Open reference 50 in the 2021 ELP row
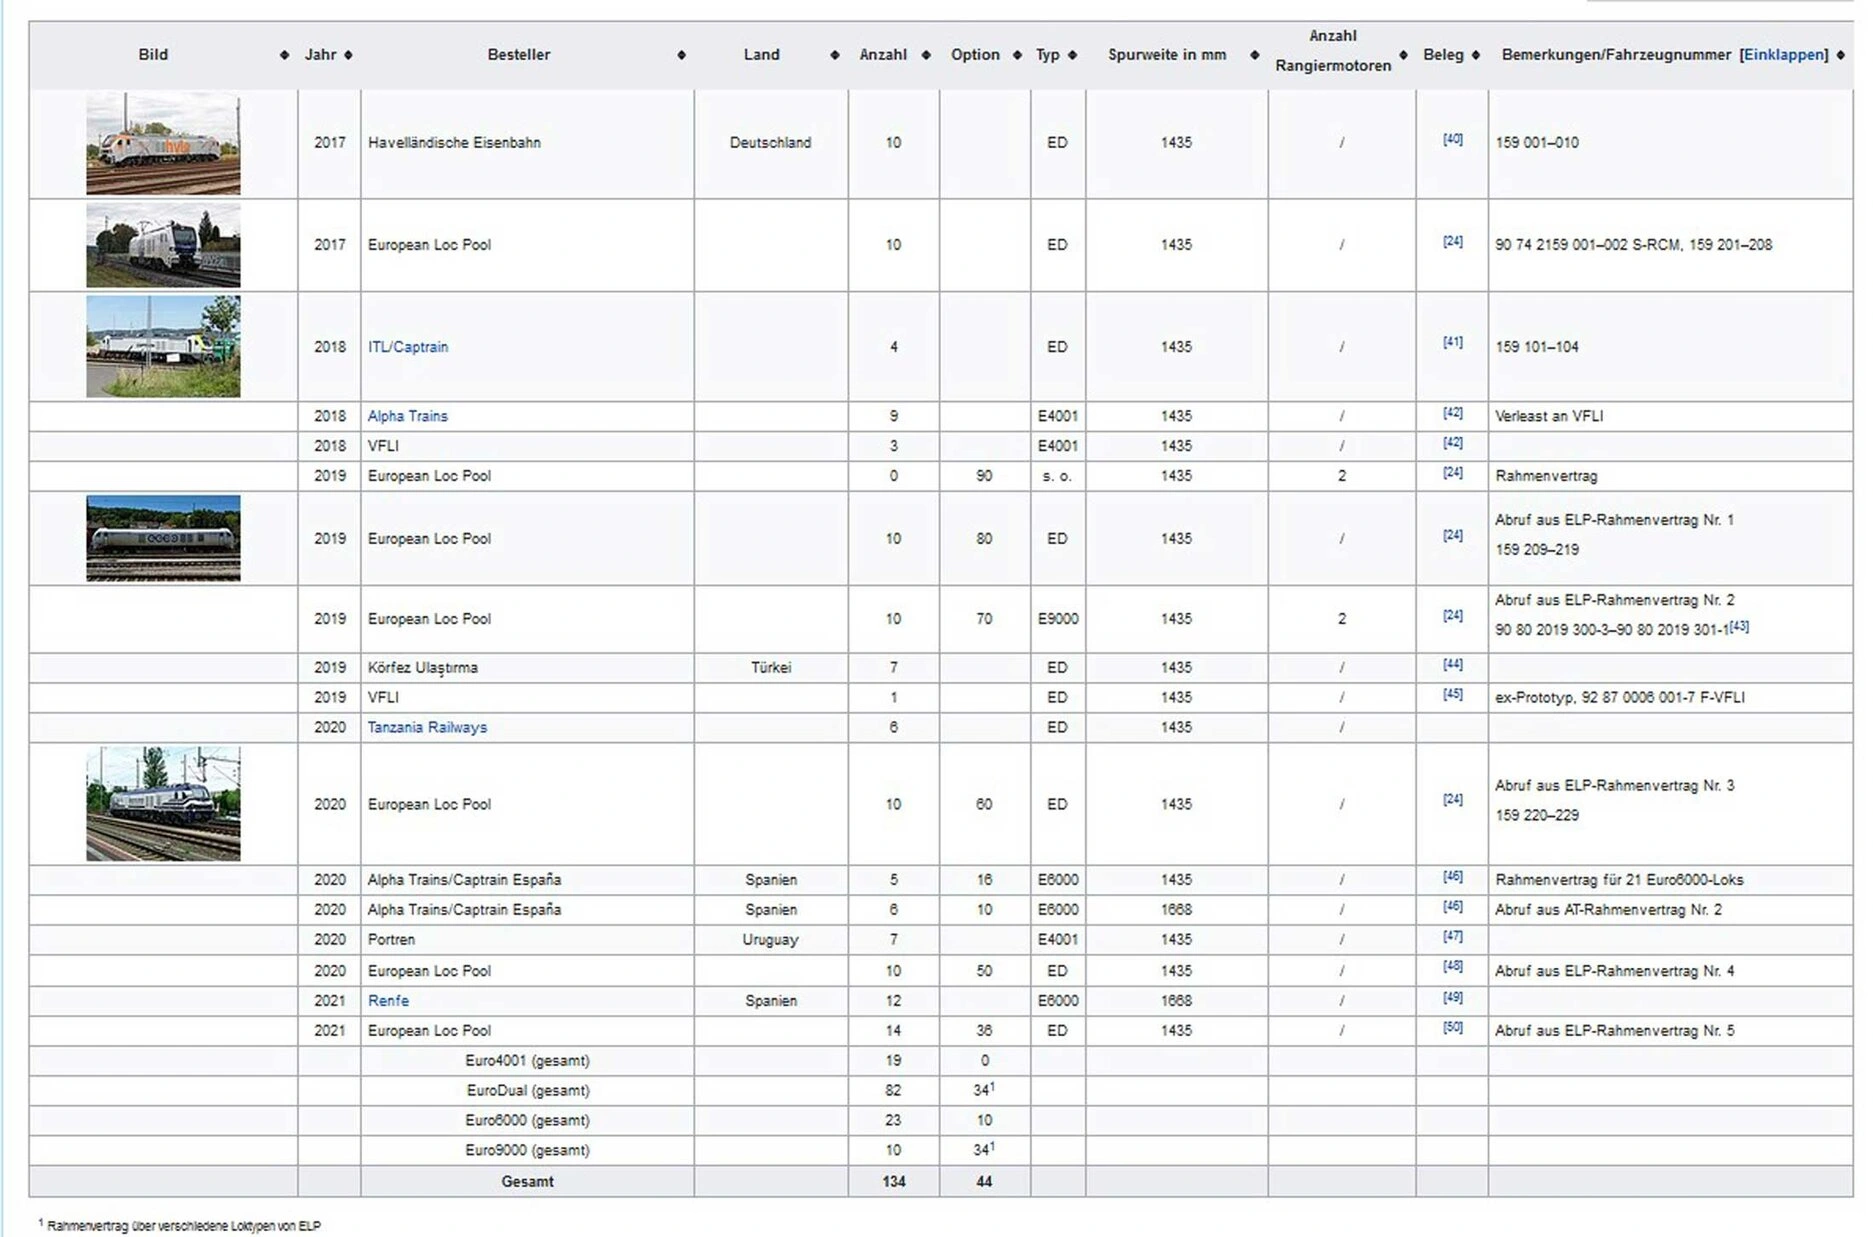This screenshot has width=1873, height=1237. click(1452, 1027)
